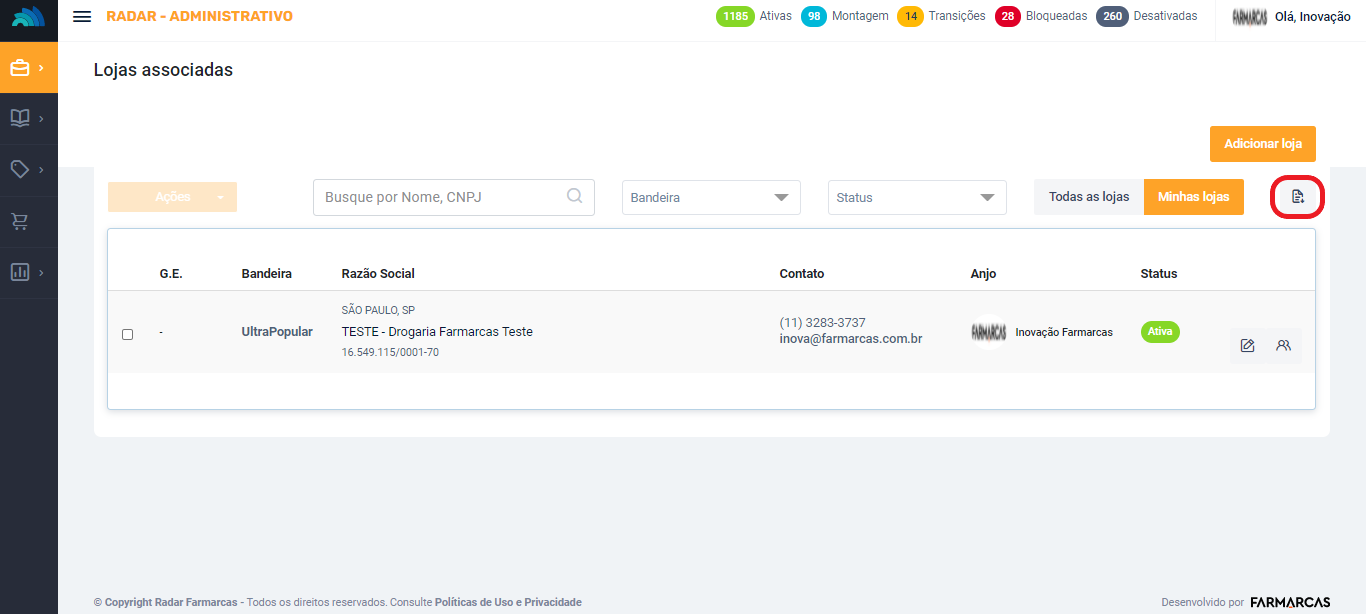The height and width of the screenshot is (614, 1366).
Task: Open users icon for the store row
Action: tap(1283, 346)
